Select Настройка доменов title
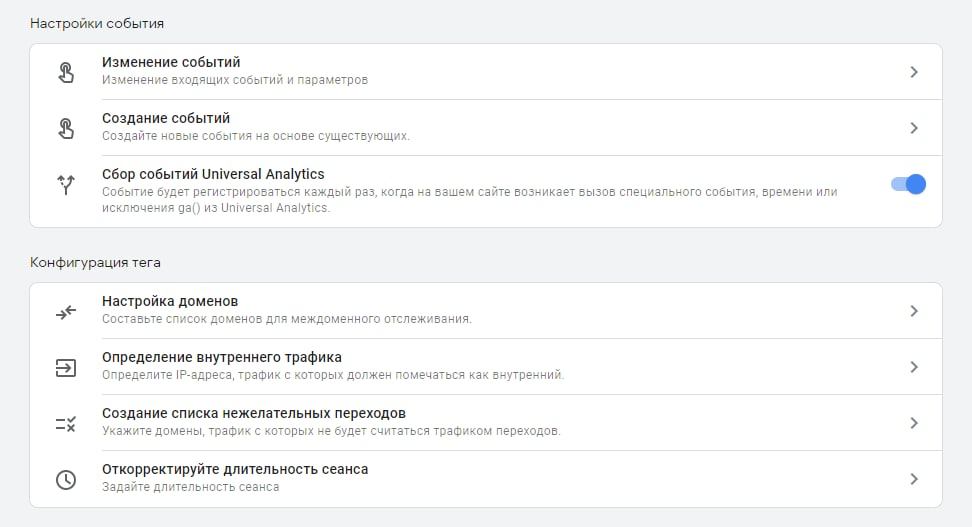Viewport: 972px width, 527px height. (170, 302)
